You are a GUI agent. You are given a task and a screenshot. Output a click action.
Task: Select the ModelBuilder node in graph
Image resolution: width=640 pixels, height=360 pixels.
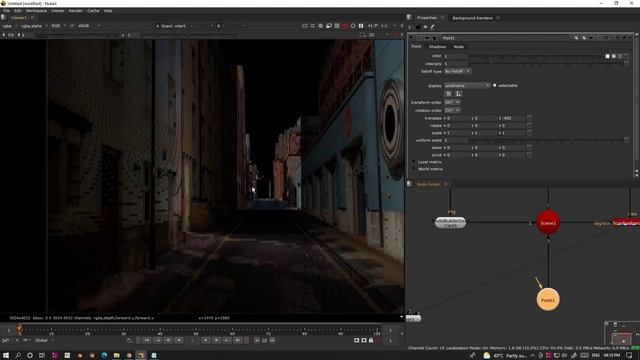click(x=450, y=223)
